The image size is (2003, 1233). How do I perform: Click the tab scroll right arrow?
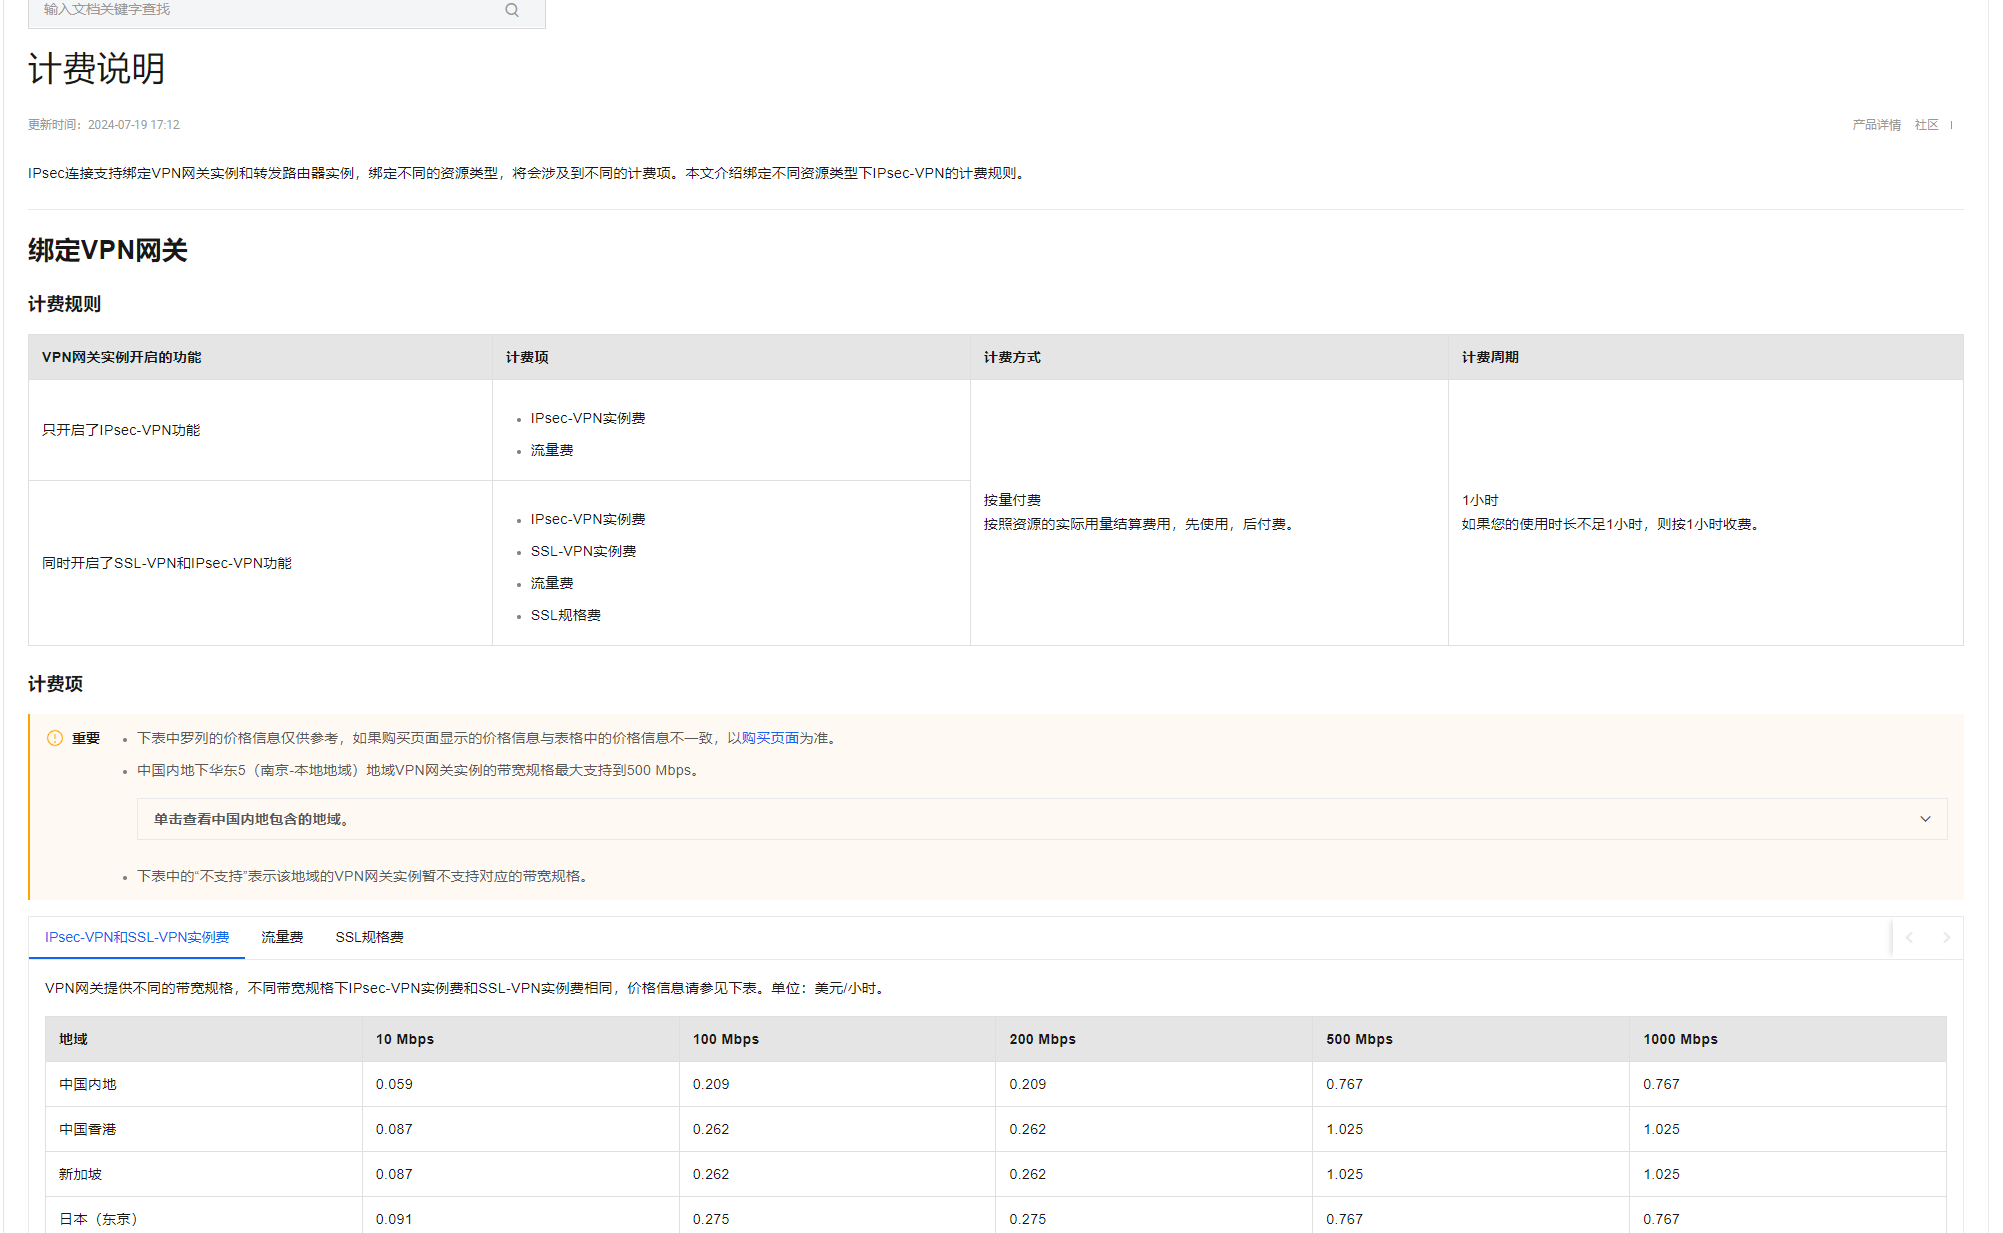click(1946, 937)
